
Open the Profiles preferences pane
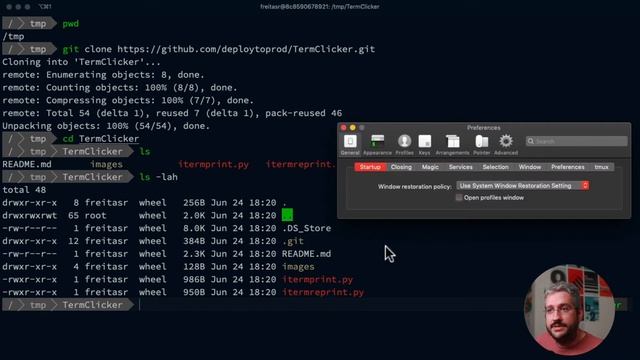pos(404,144)
